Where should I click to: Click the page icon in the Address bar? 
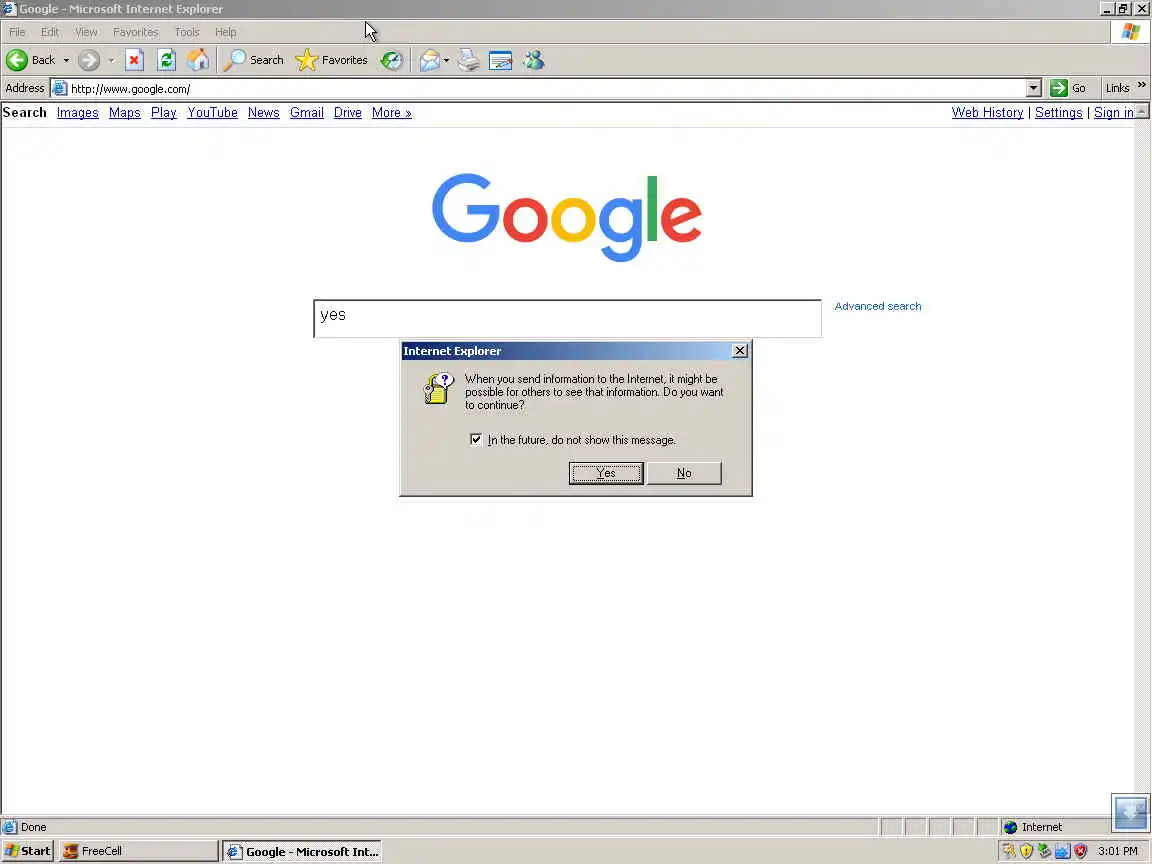pos(60,89)
